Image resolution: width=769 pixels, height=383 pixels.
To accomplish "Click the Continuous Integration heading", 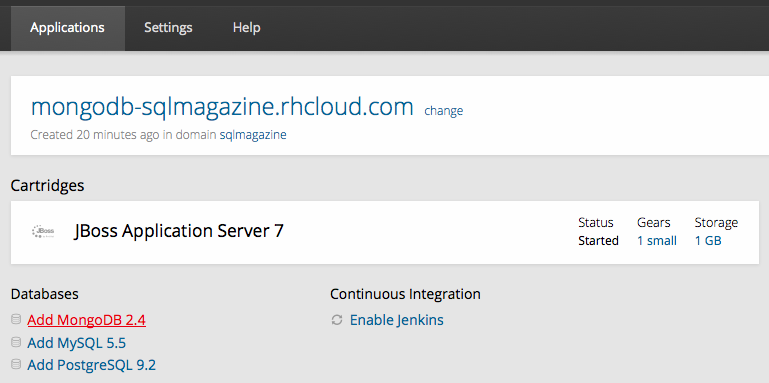I will tap(405, 294).
